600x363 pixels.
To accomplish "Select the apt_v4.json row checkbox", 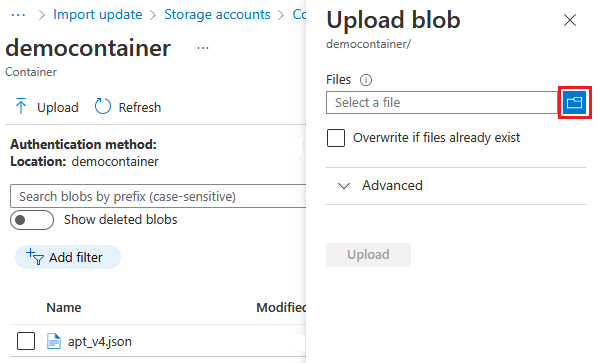I will pos(26,341).
